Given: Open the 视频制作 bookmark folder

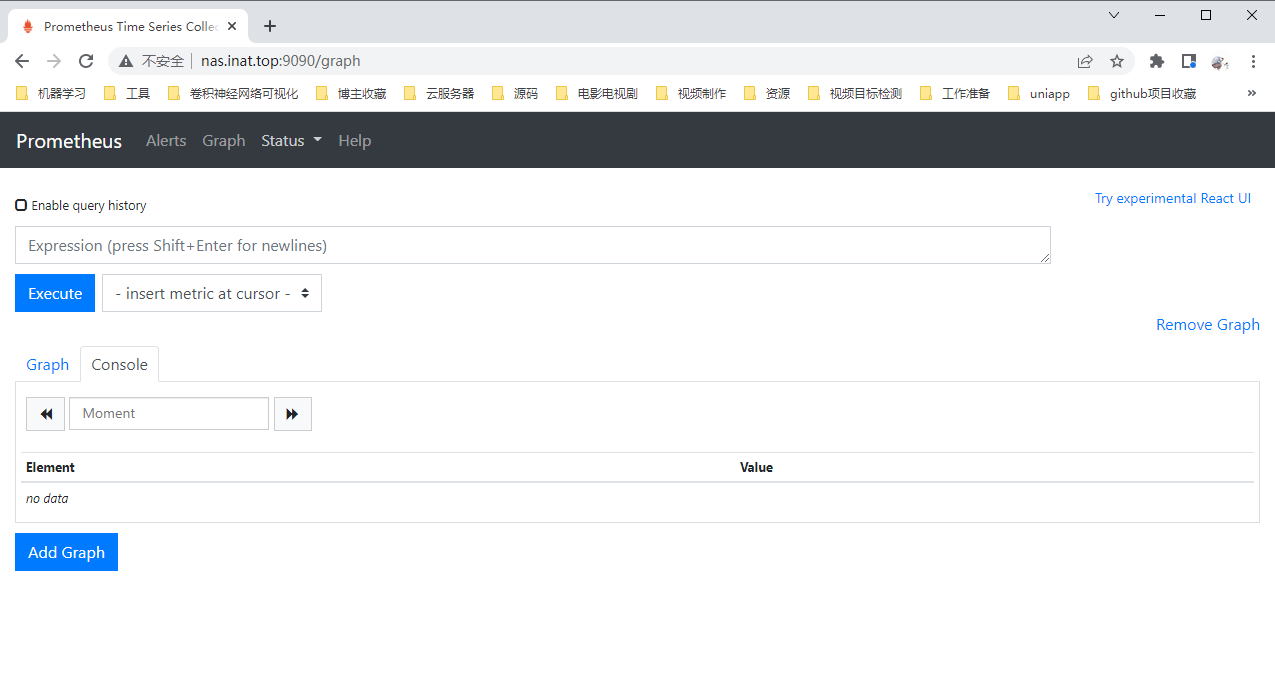Looking at the screenshot, I should tap(691, 93).
